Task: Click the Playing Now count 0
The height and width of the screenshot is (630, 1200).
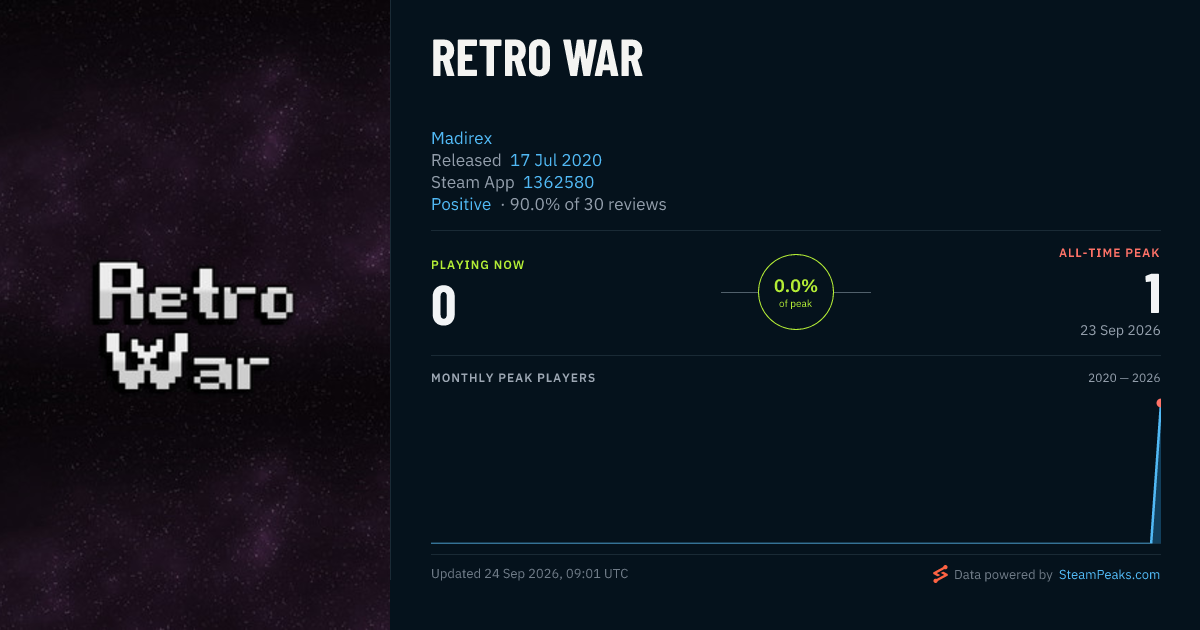Action: pos(444,306)
